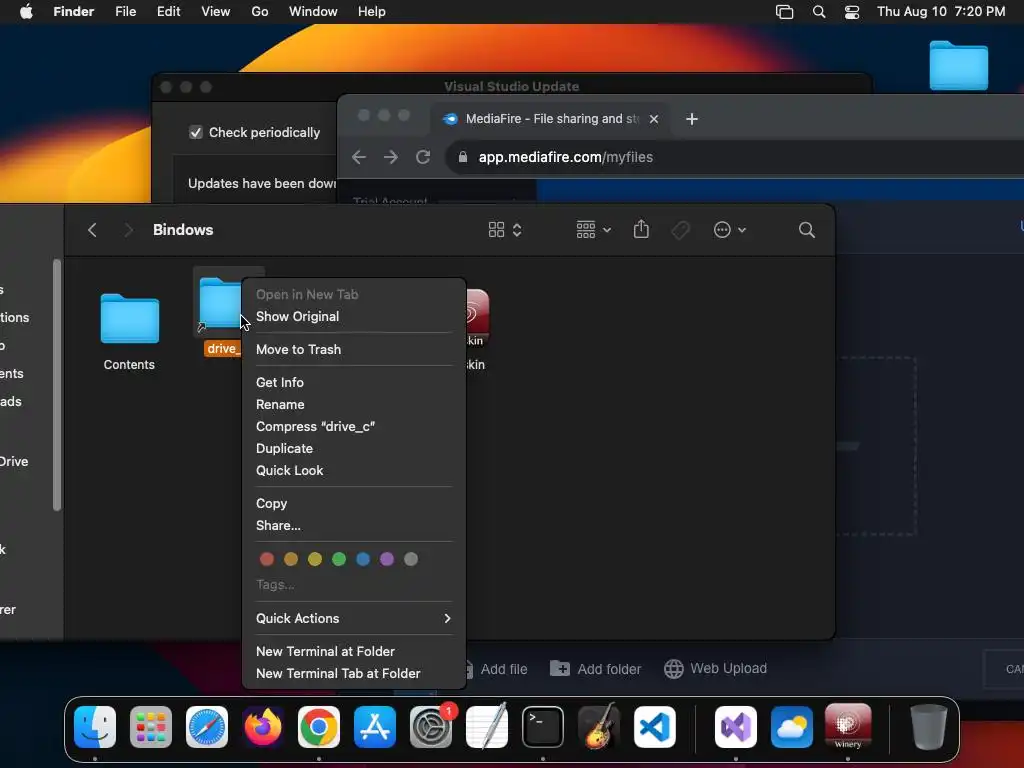Click the MediaFire tab title

point(552,119)
